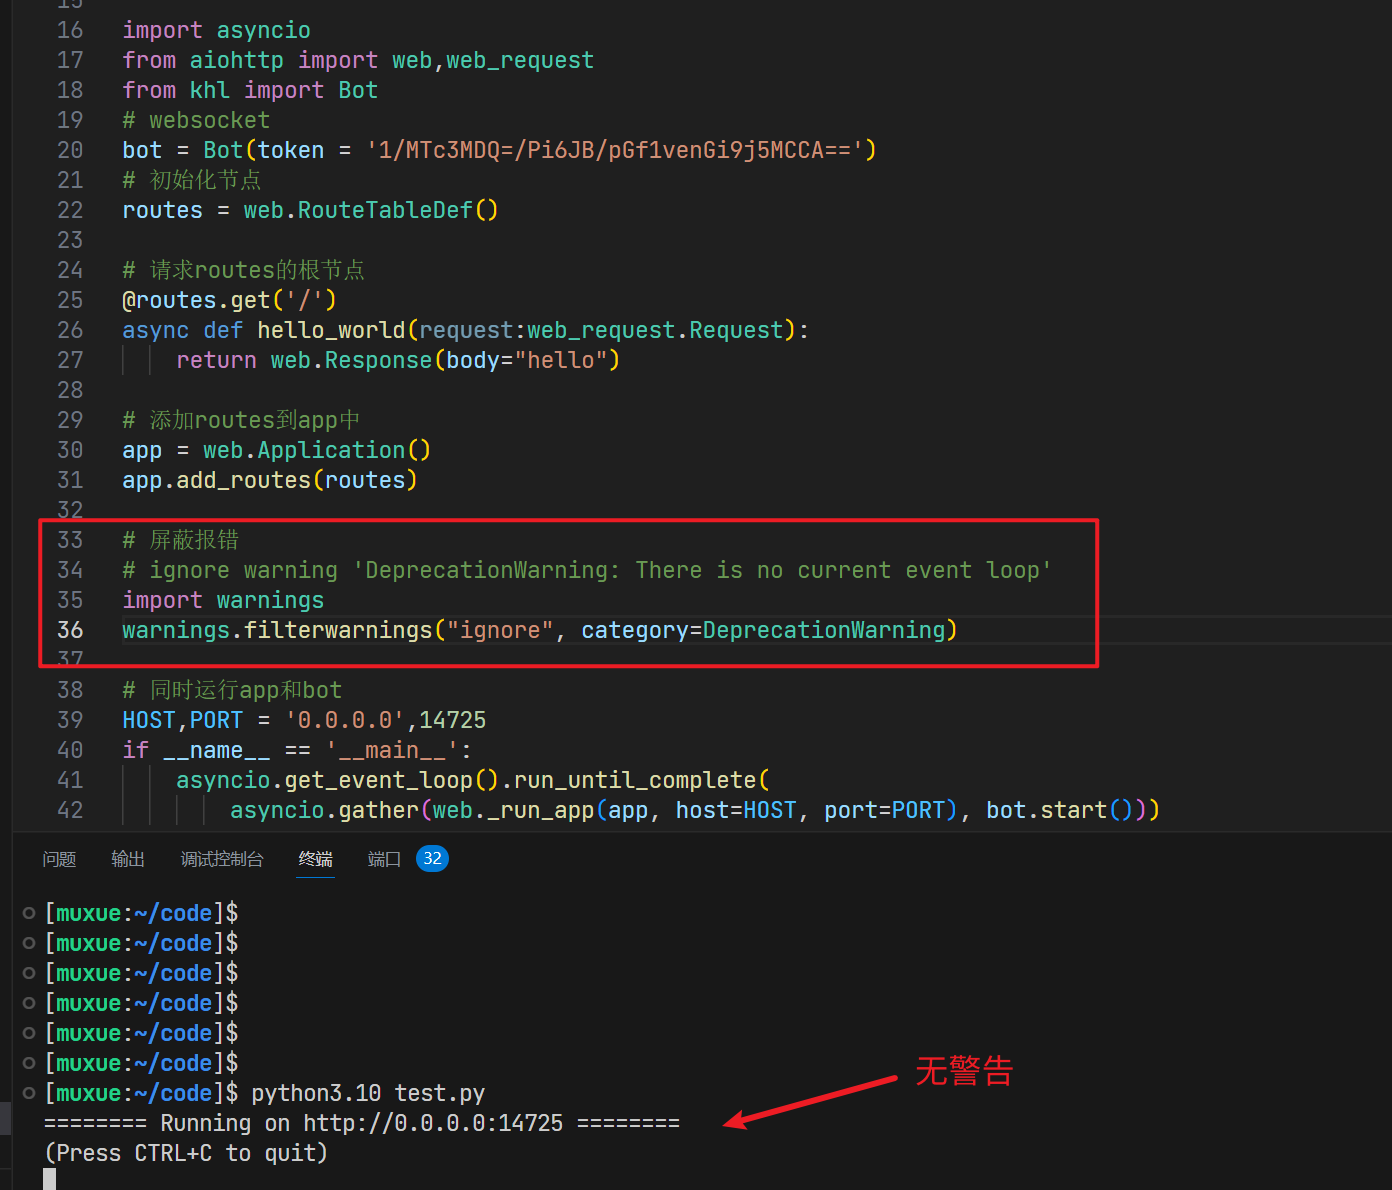Click 'asyncio.get_event_loop()' text
1392x1190 pixels.
[337, 780]
